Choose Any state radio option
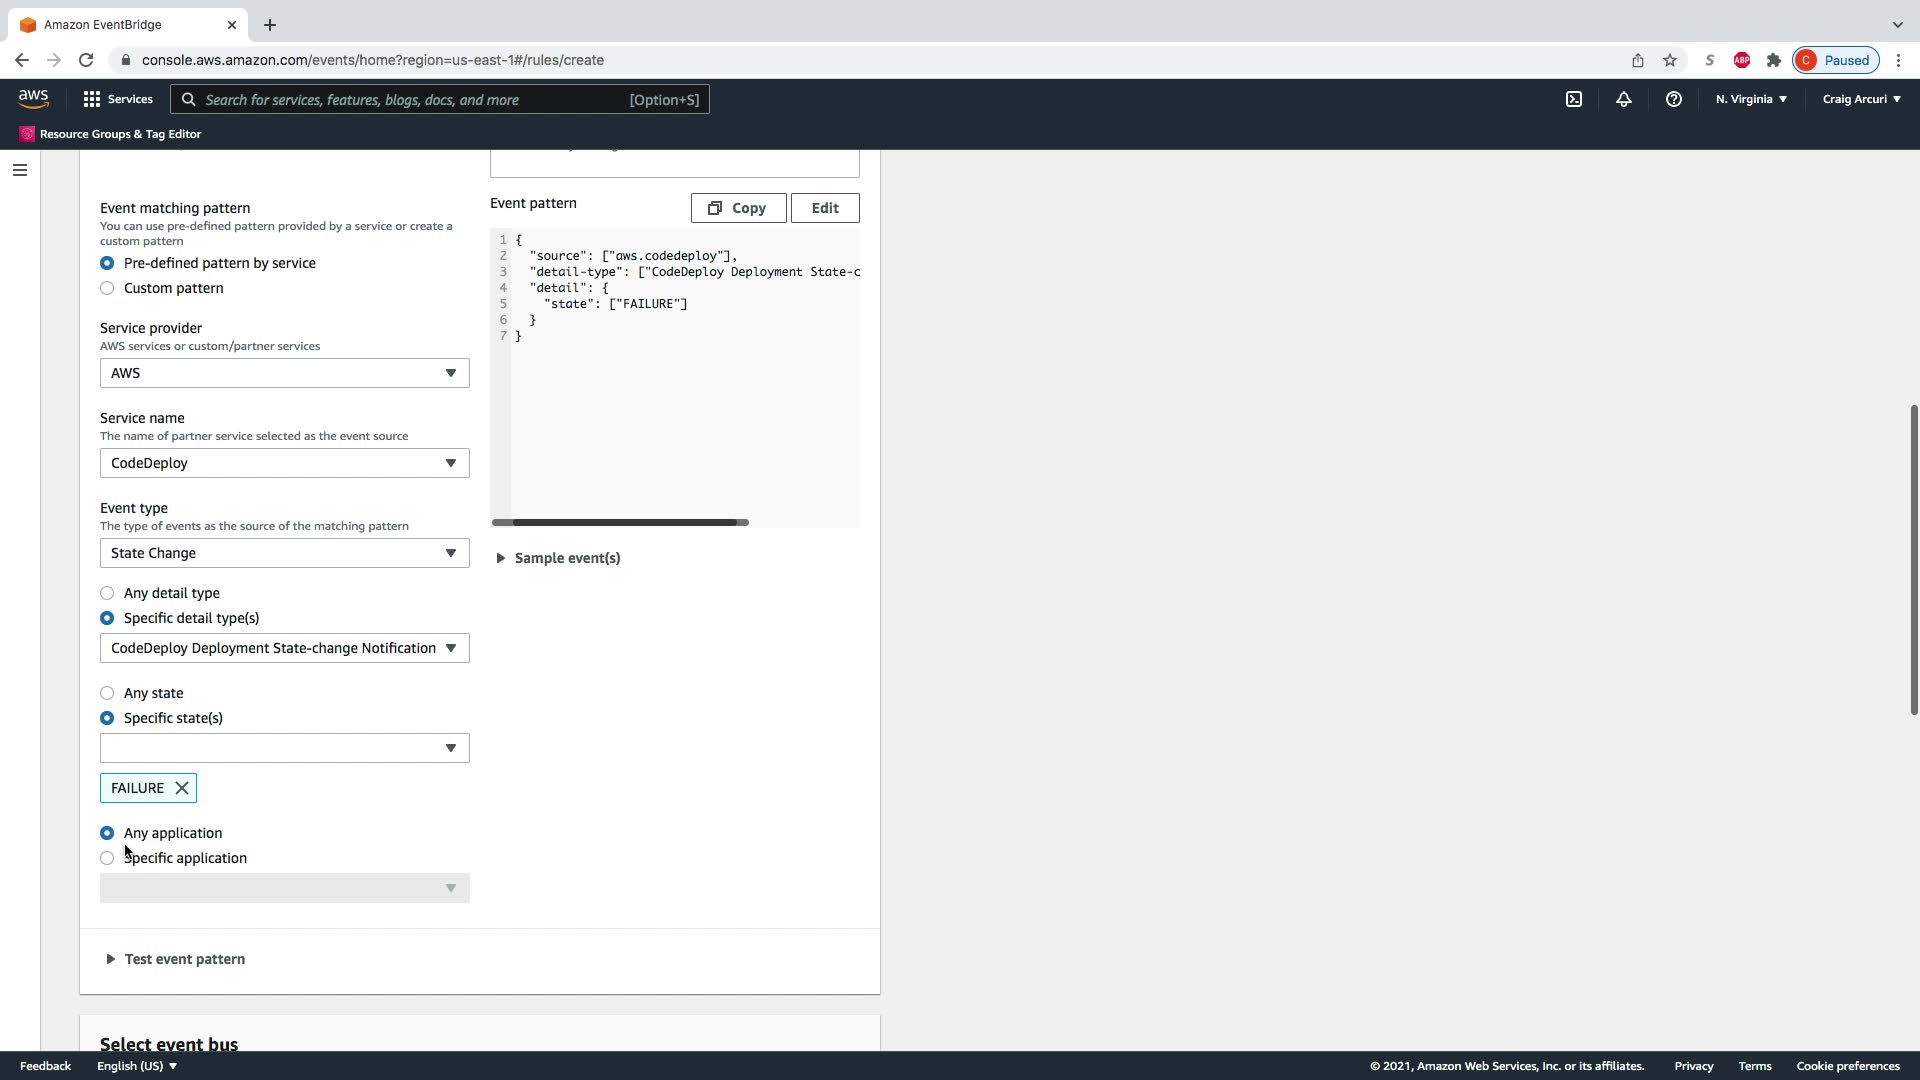 [107, 693]
